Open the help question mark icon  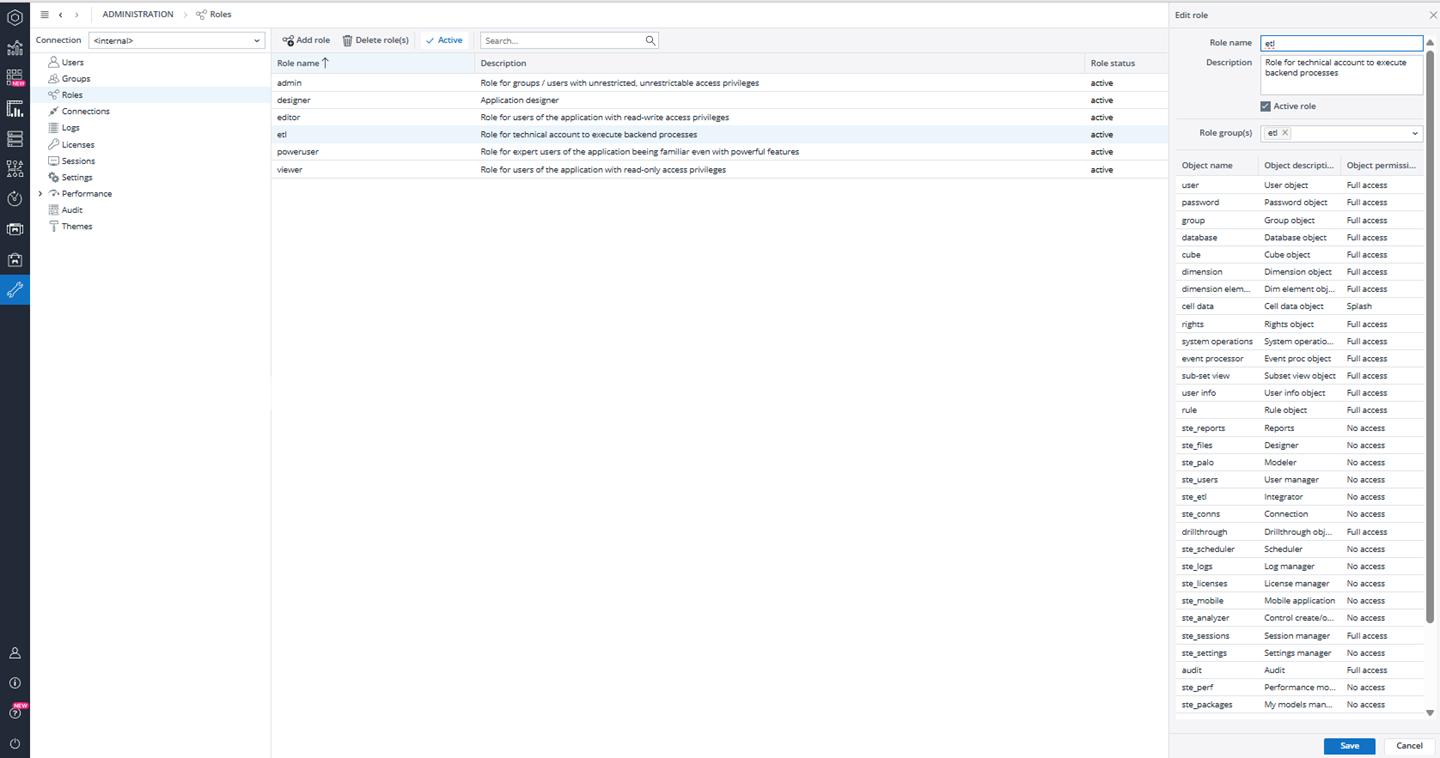(x=15, y=713)
